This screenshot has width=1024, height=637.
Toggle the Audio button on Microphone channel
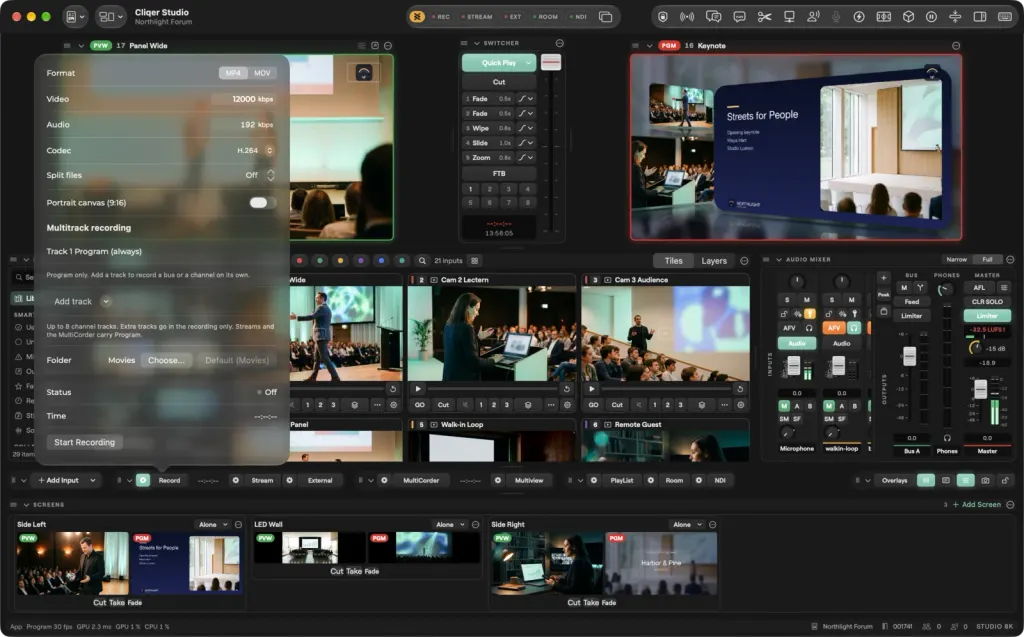click(x=797, y=344)
